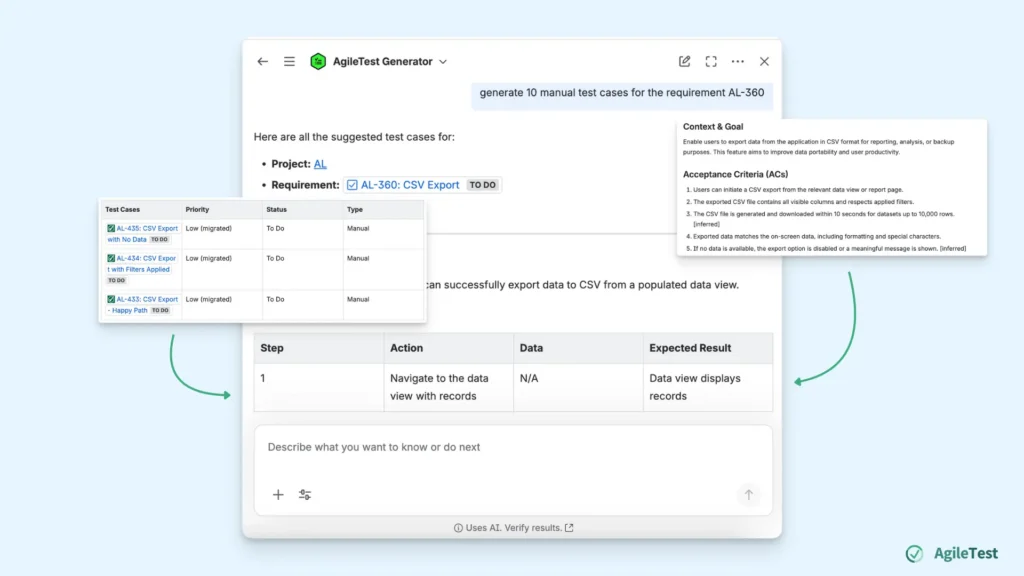Select the 'Navigate to the data view with records' cell
This screenshot has width=1024, height=576.
[448, 387]
